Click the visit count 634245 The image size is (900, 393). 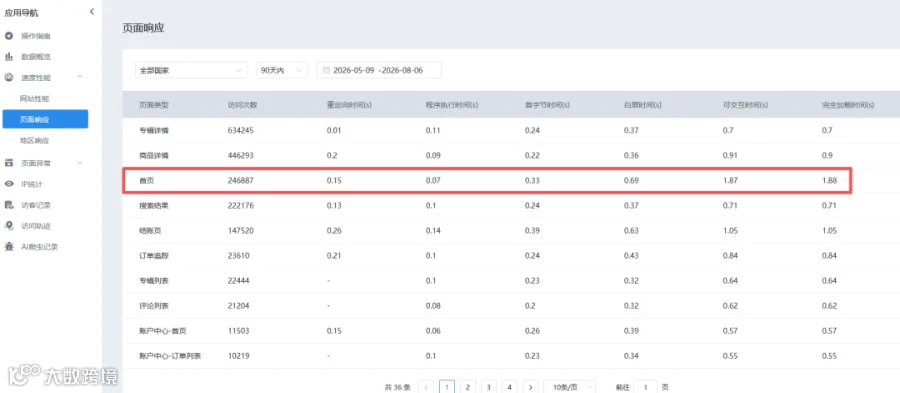(240, 130)
